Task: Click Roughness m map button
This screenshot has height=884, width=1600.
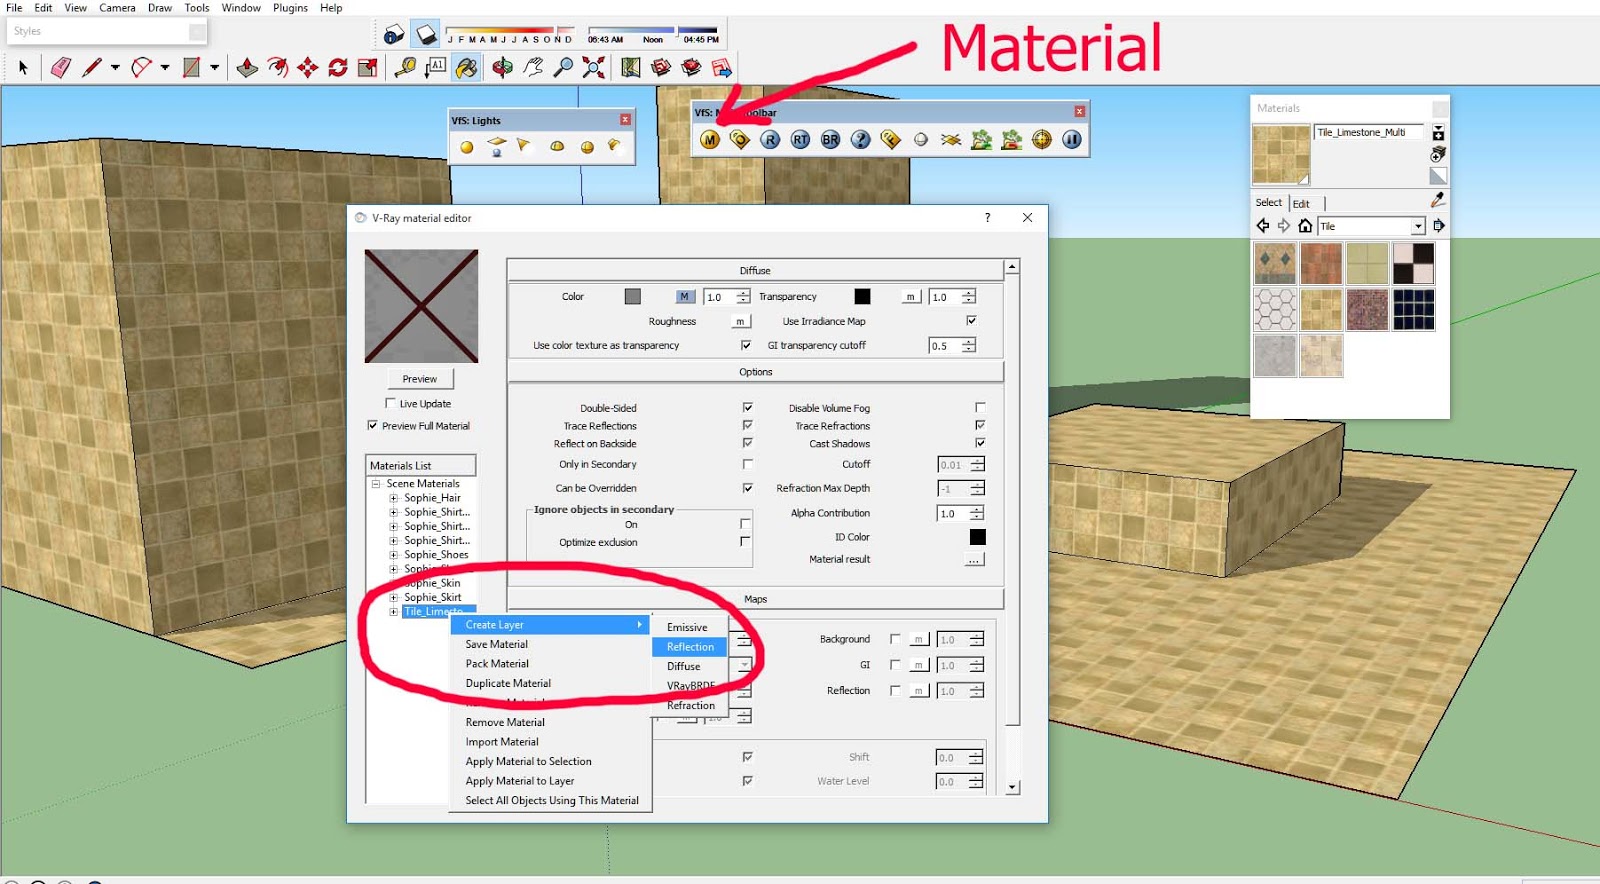Action: 740,321
